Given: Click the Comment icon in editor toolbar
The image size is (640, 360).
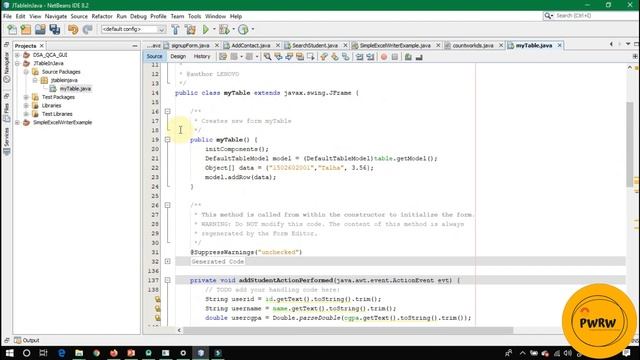Looking at the screenshot, I should click(408, 57).
